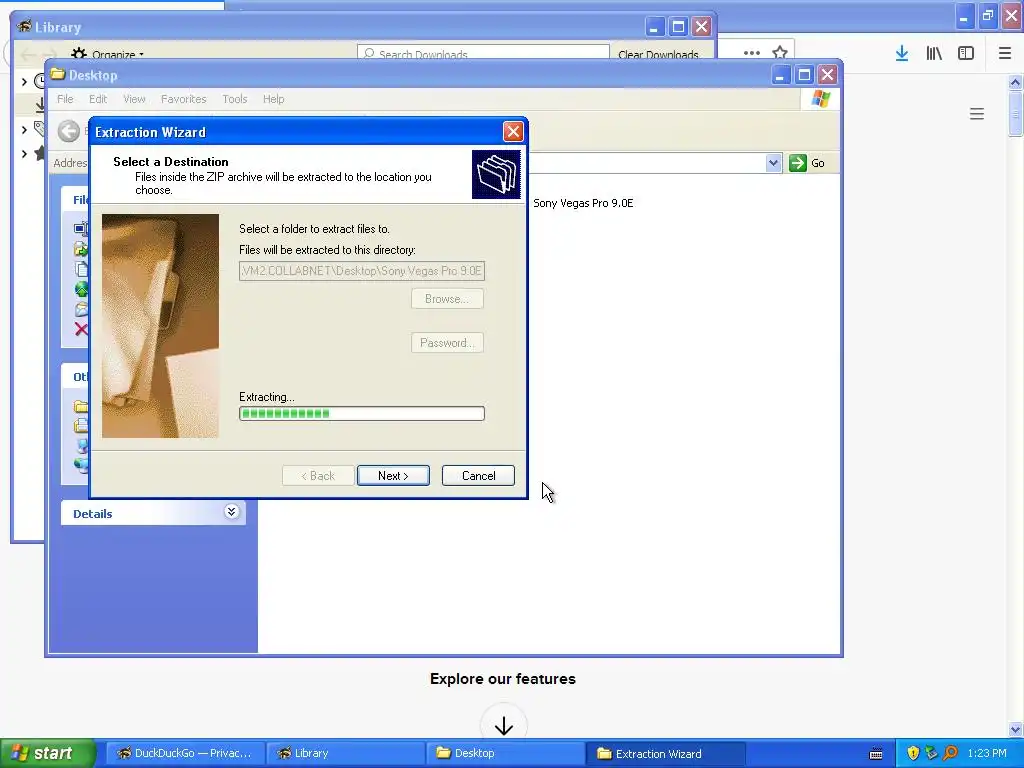
Task: Select Sony Vegas Pro 9.0E item
Action: point(583,203)
